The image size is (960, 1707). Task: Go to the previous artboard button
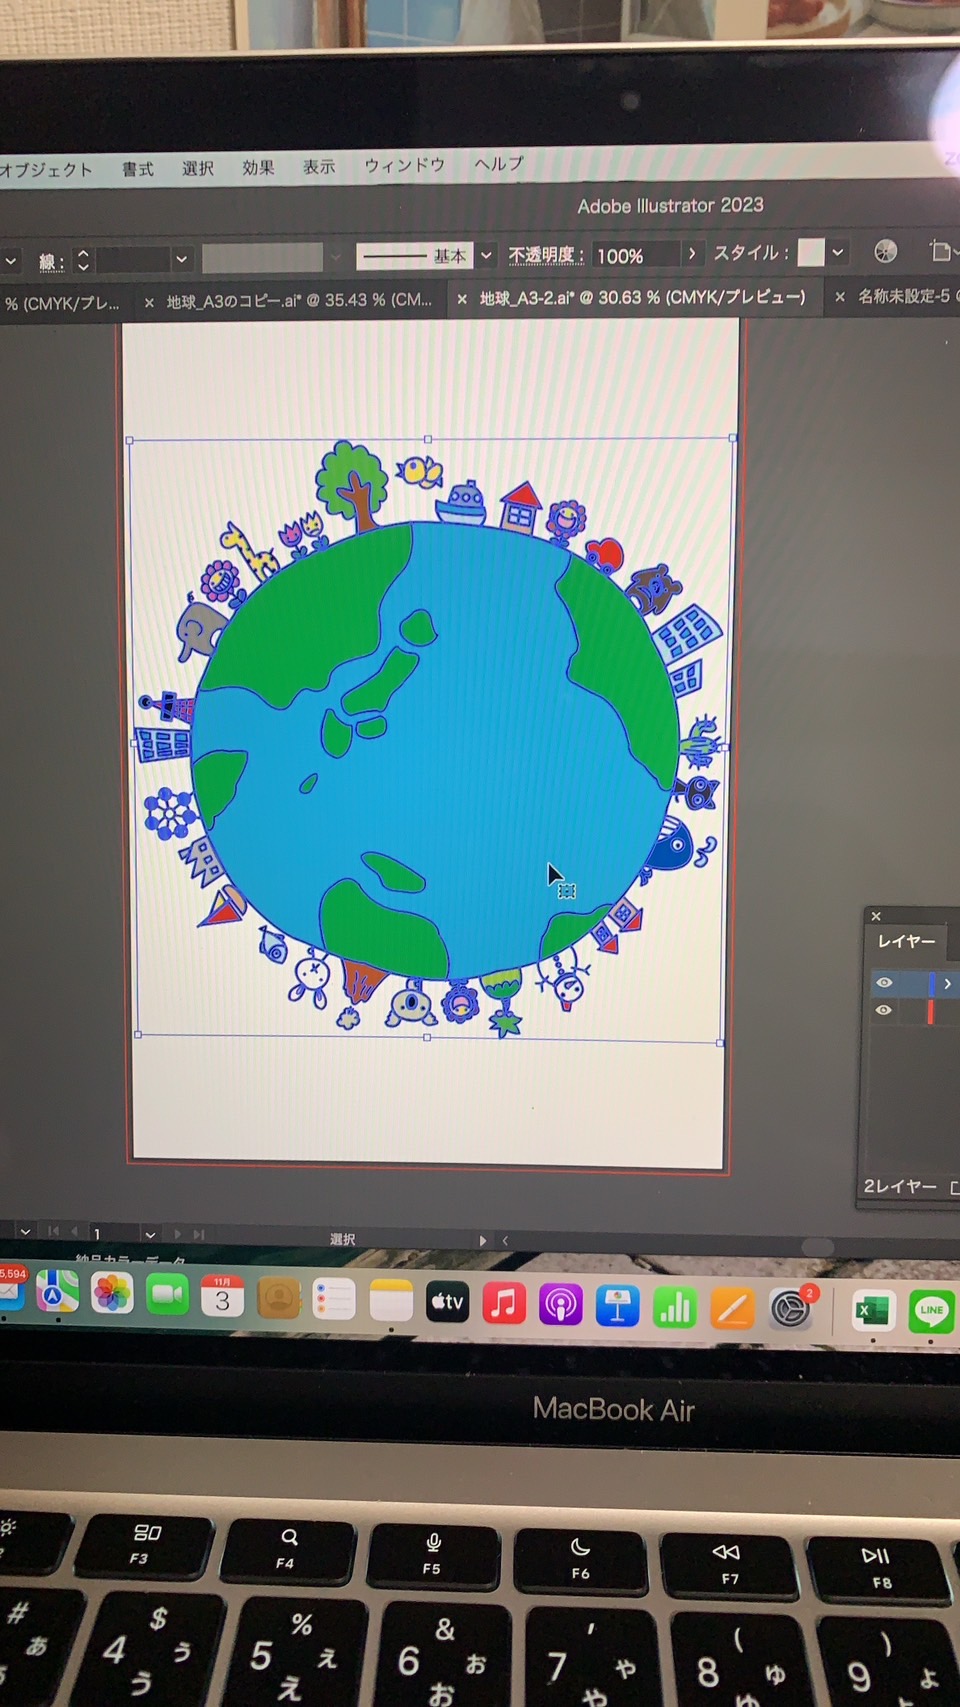click(x=74, y=1232)
